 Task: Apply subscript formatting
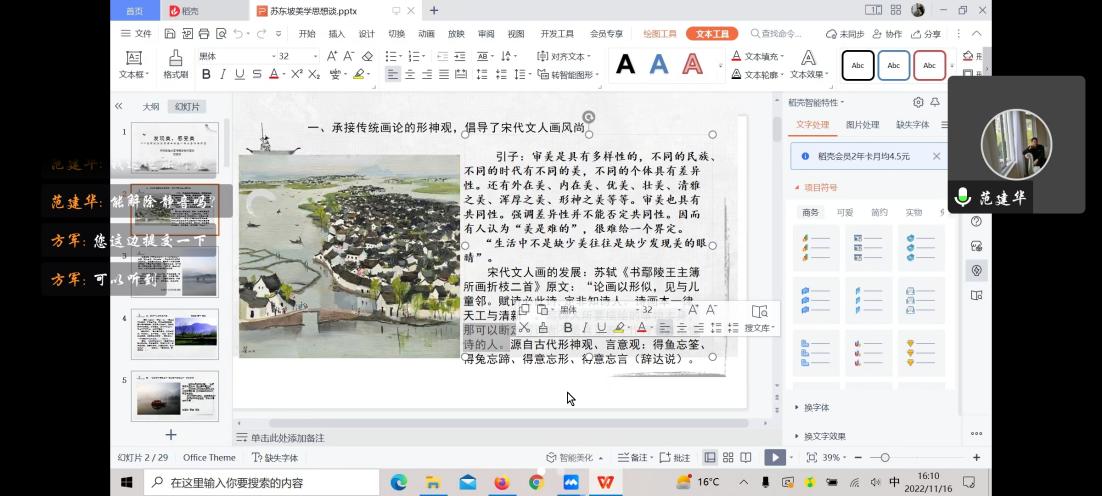click(x=314, y=74)
